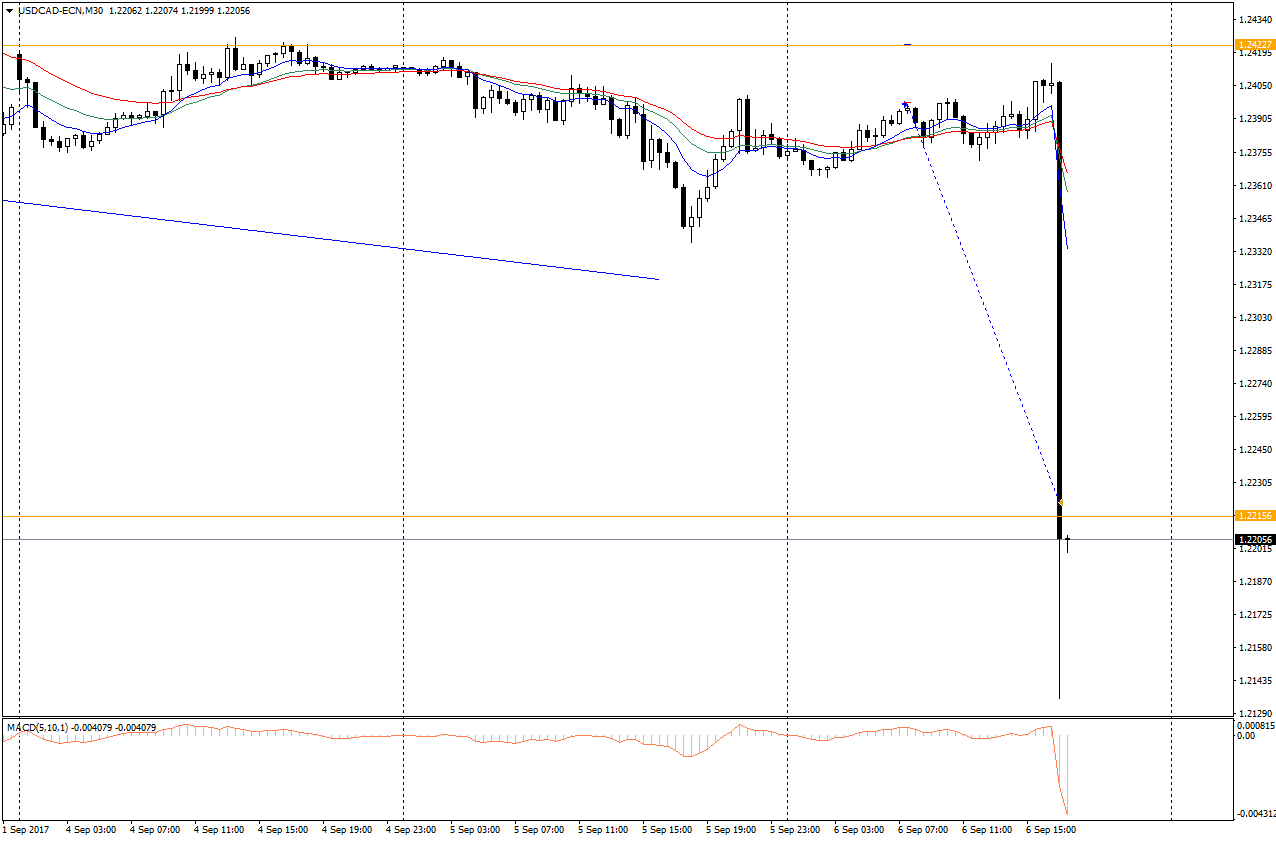Click the 1.23030 price axis label
Image resolution: width=1276 pixels, height=841 pixels.
pyautogui.click(x=1255, y=317)
